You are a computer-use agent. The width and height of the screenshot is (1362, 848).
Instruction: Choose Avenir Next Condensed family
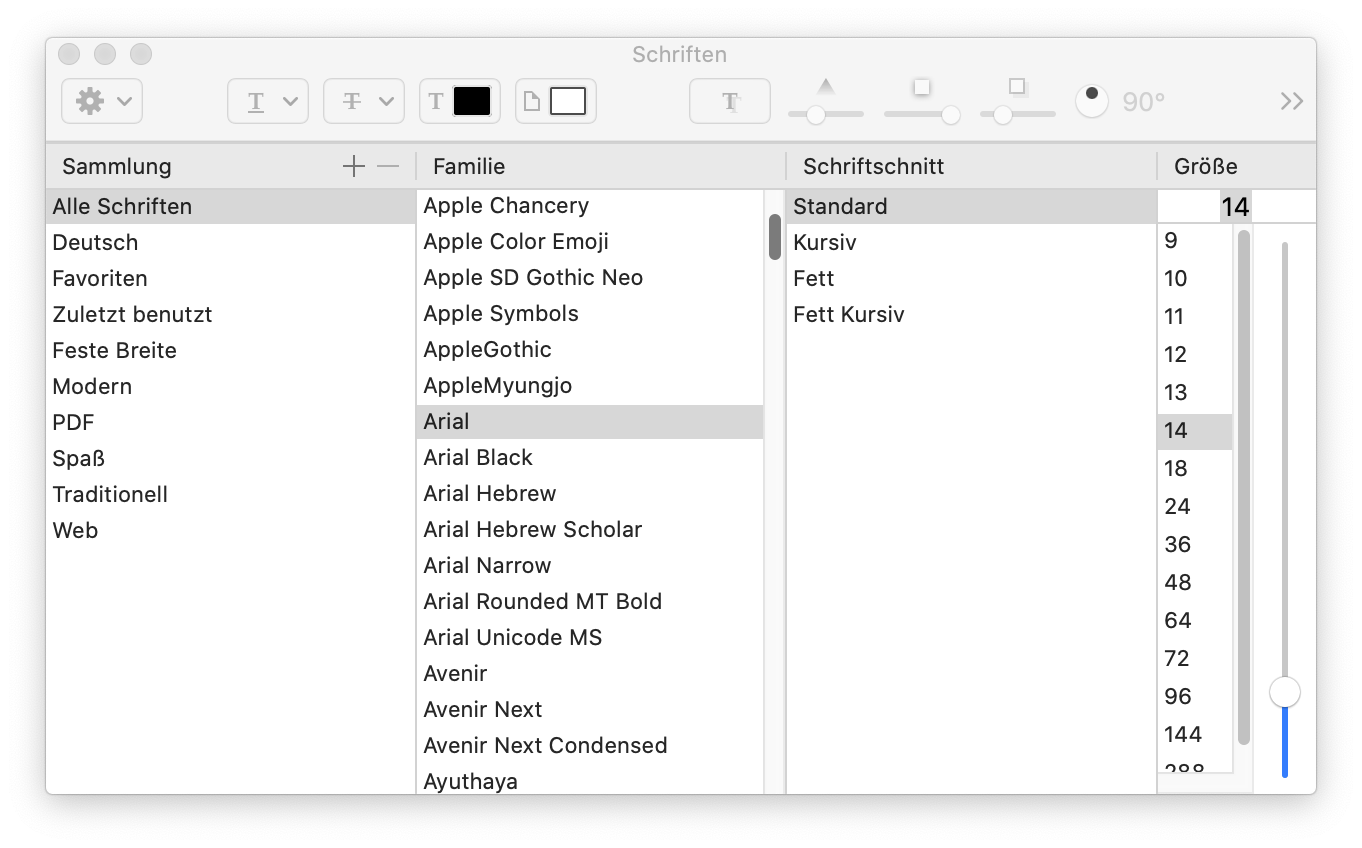click(590, 745)
